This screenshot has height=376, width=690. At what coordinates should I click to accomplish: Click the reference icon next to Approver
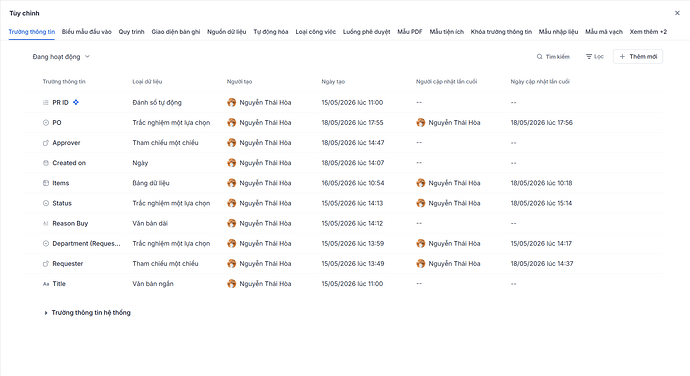(45, 143)
